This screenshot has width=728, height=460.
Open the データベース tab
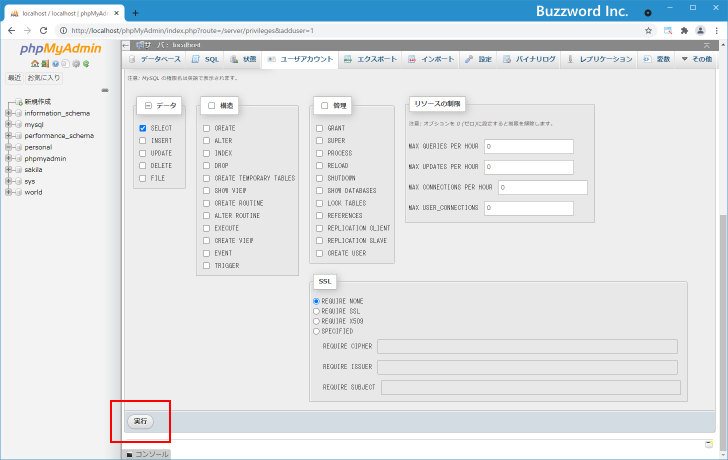click(x=155, y=59)
